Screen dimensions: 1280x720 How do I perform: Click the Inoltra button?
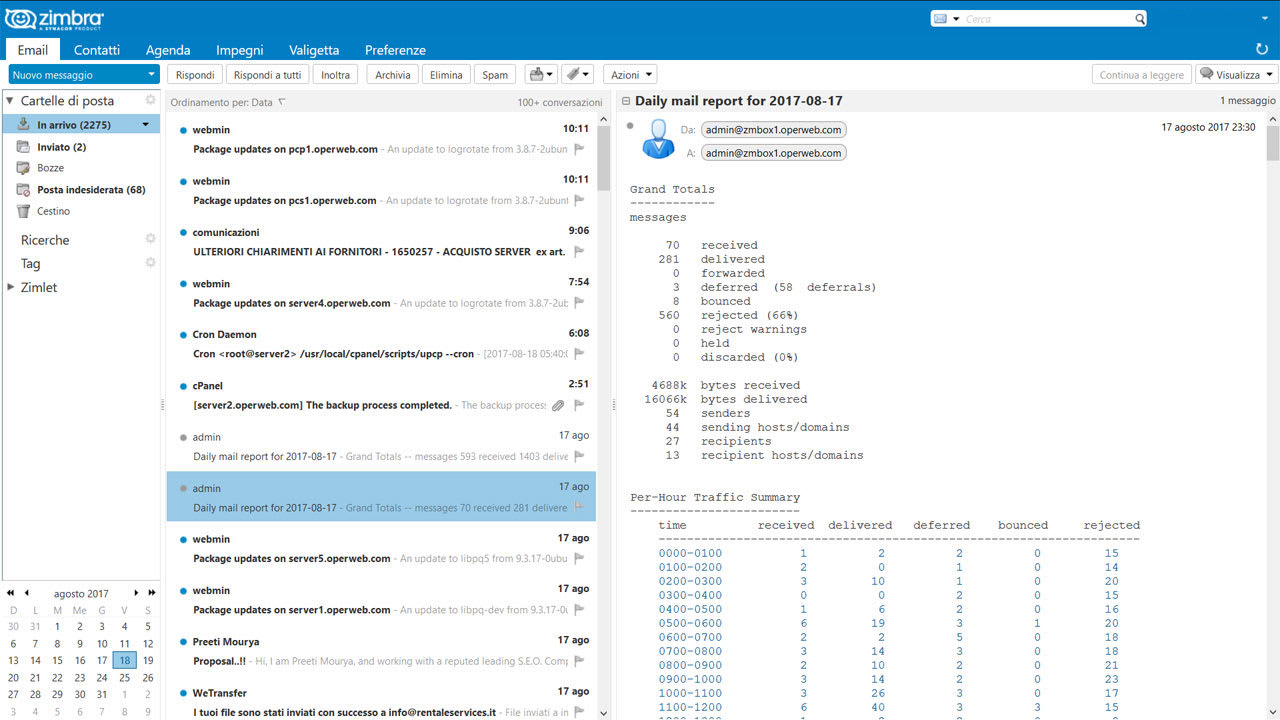(x=336, y=75)
